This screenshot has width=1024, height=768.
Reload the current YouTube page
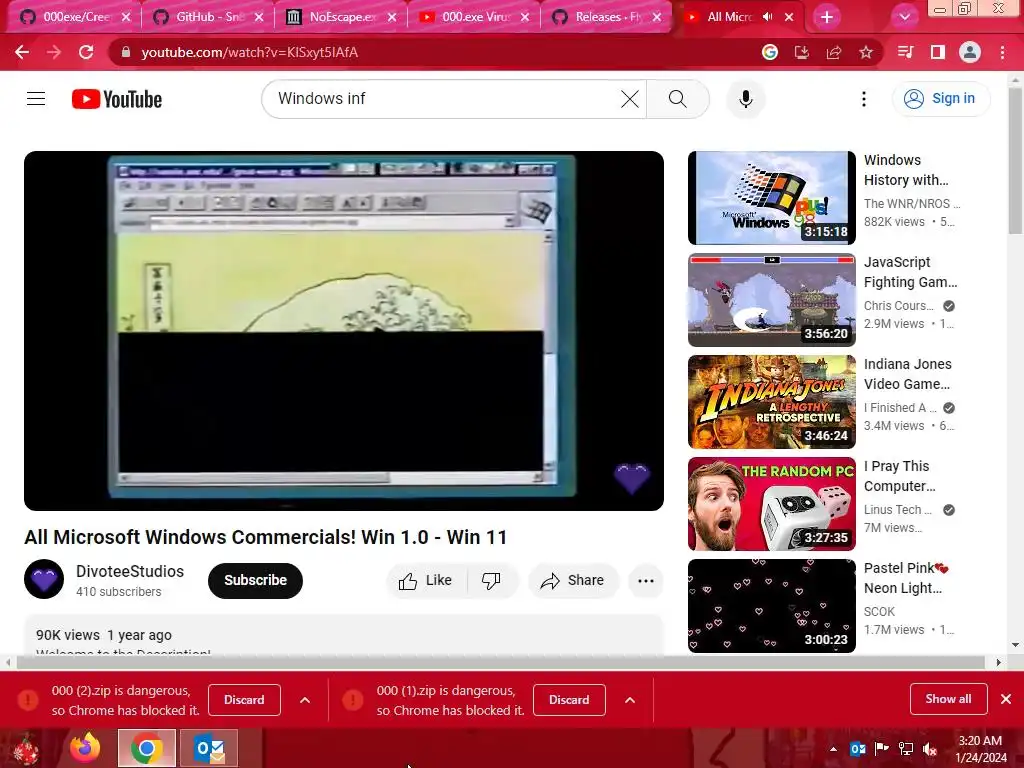pyautogui.click(x=86, y=52)
